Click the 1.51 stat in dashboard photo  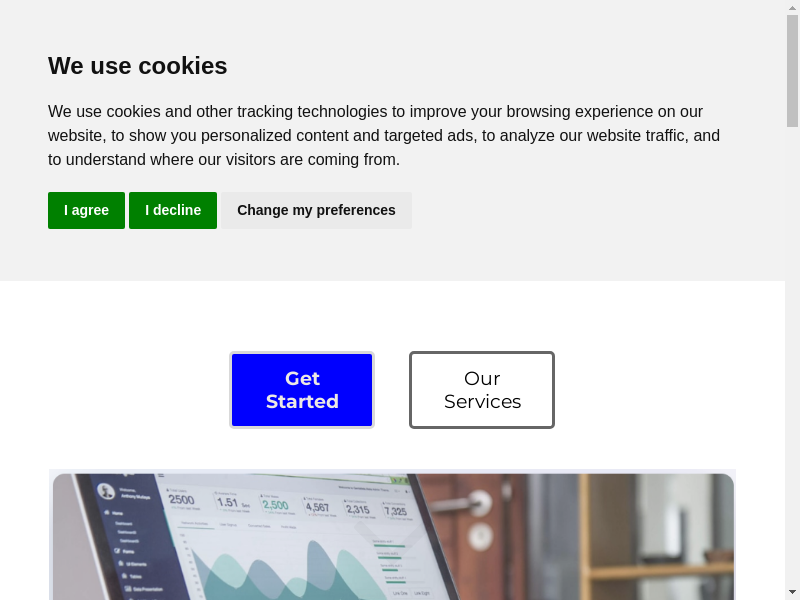coord(229,502)
